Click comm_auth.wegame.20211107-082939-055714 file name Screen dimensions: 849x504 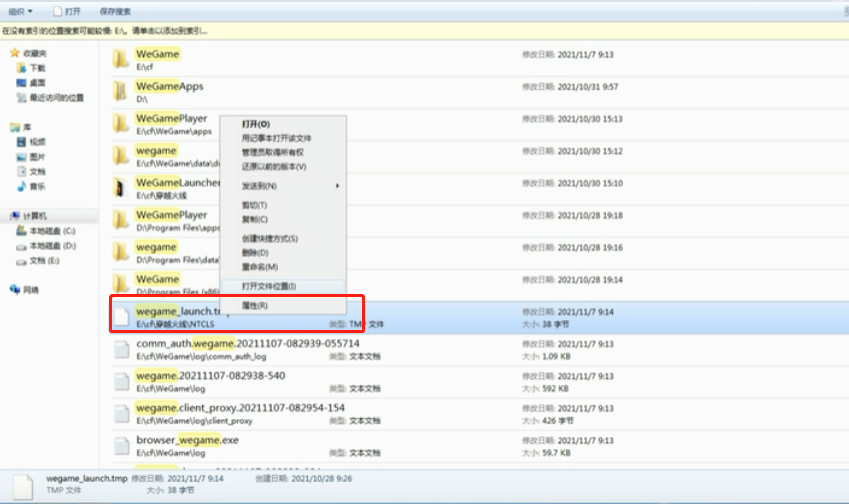[x=248, y=343]
